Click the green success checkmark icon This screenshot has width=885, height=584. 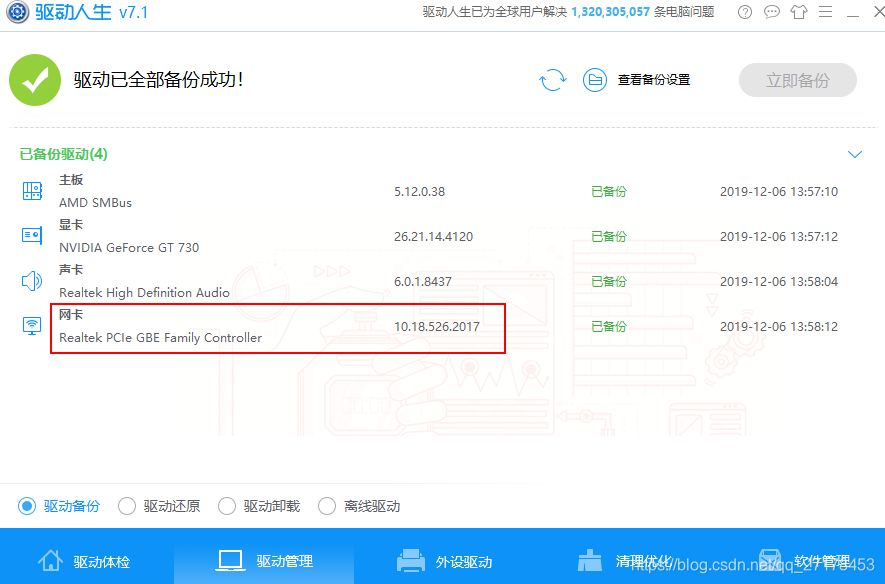point(35,80)
